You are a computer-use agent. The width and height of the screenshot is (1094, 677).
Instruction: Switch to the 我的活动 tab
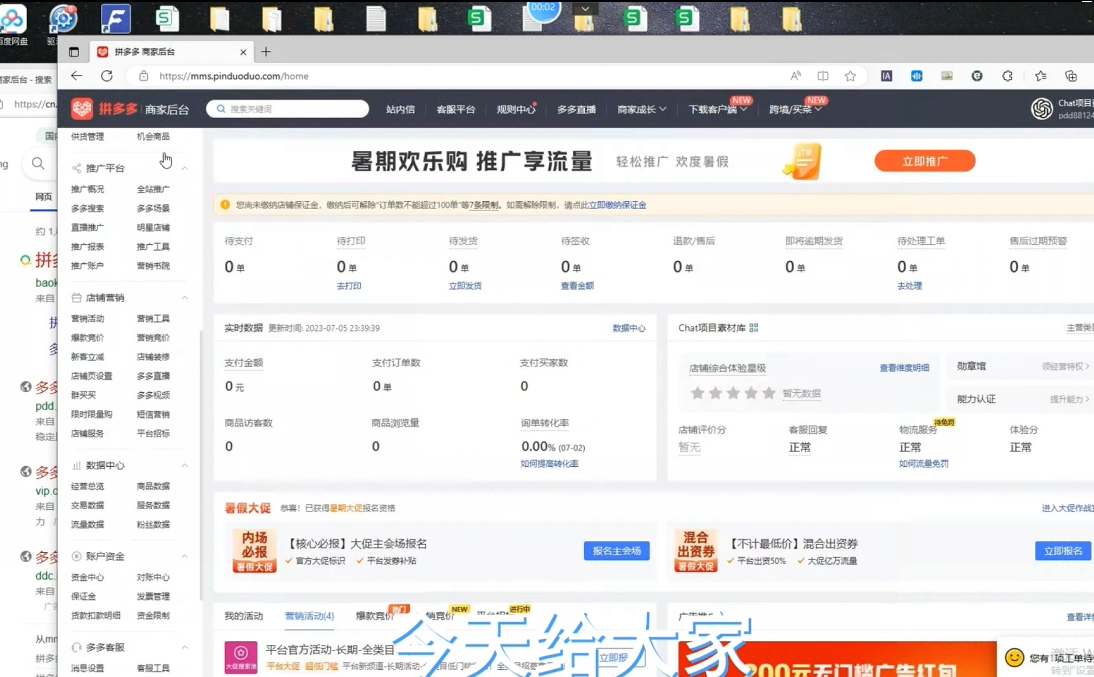(x=243, y=616)
